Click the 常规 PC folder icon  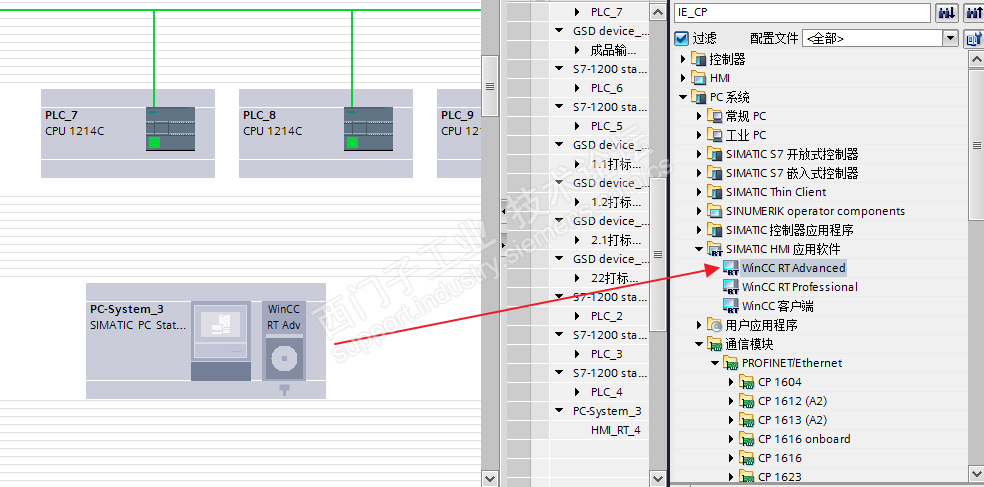point(715,116)
